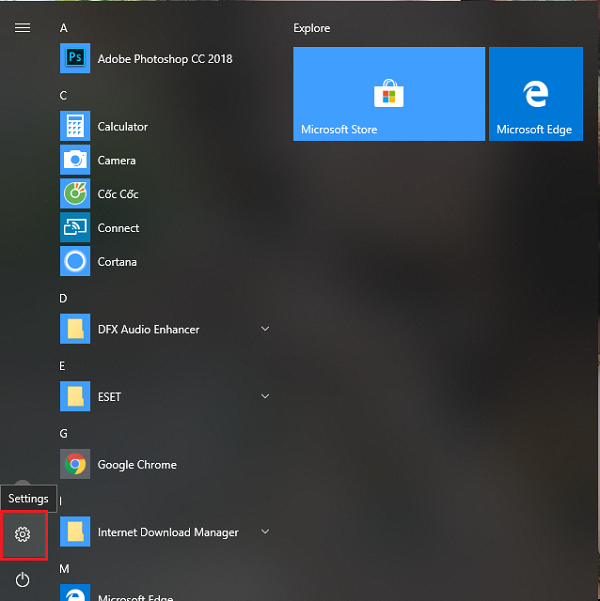The image size is (600, 601).
Task: Open the Camera app icon
Action: point(75,160)
